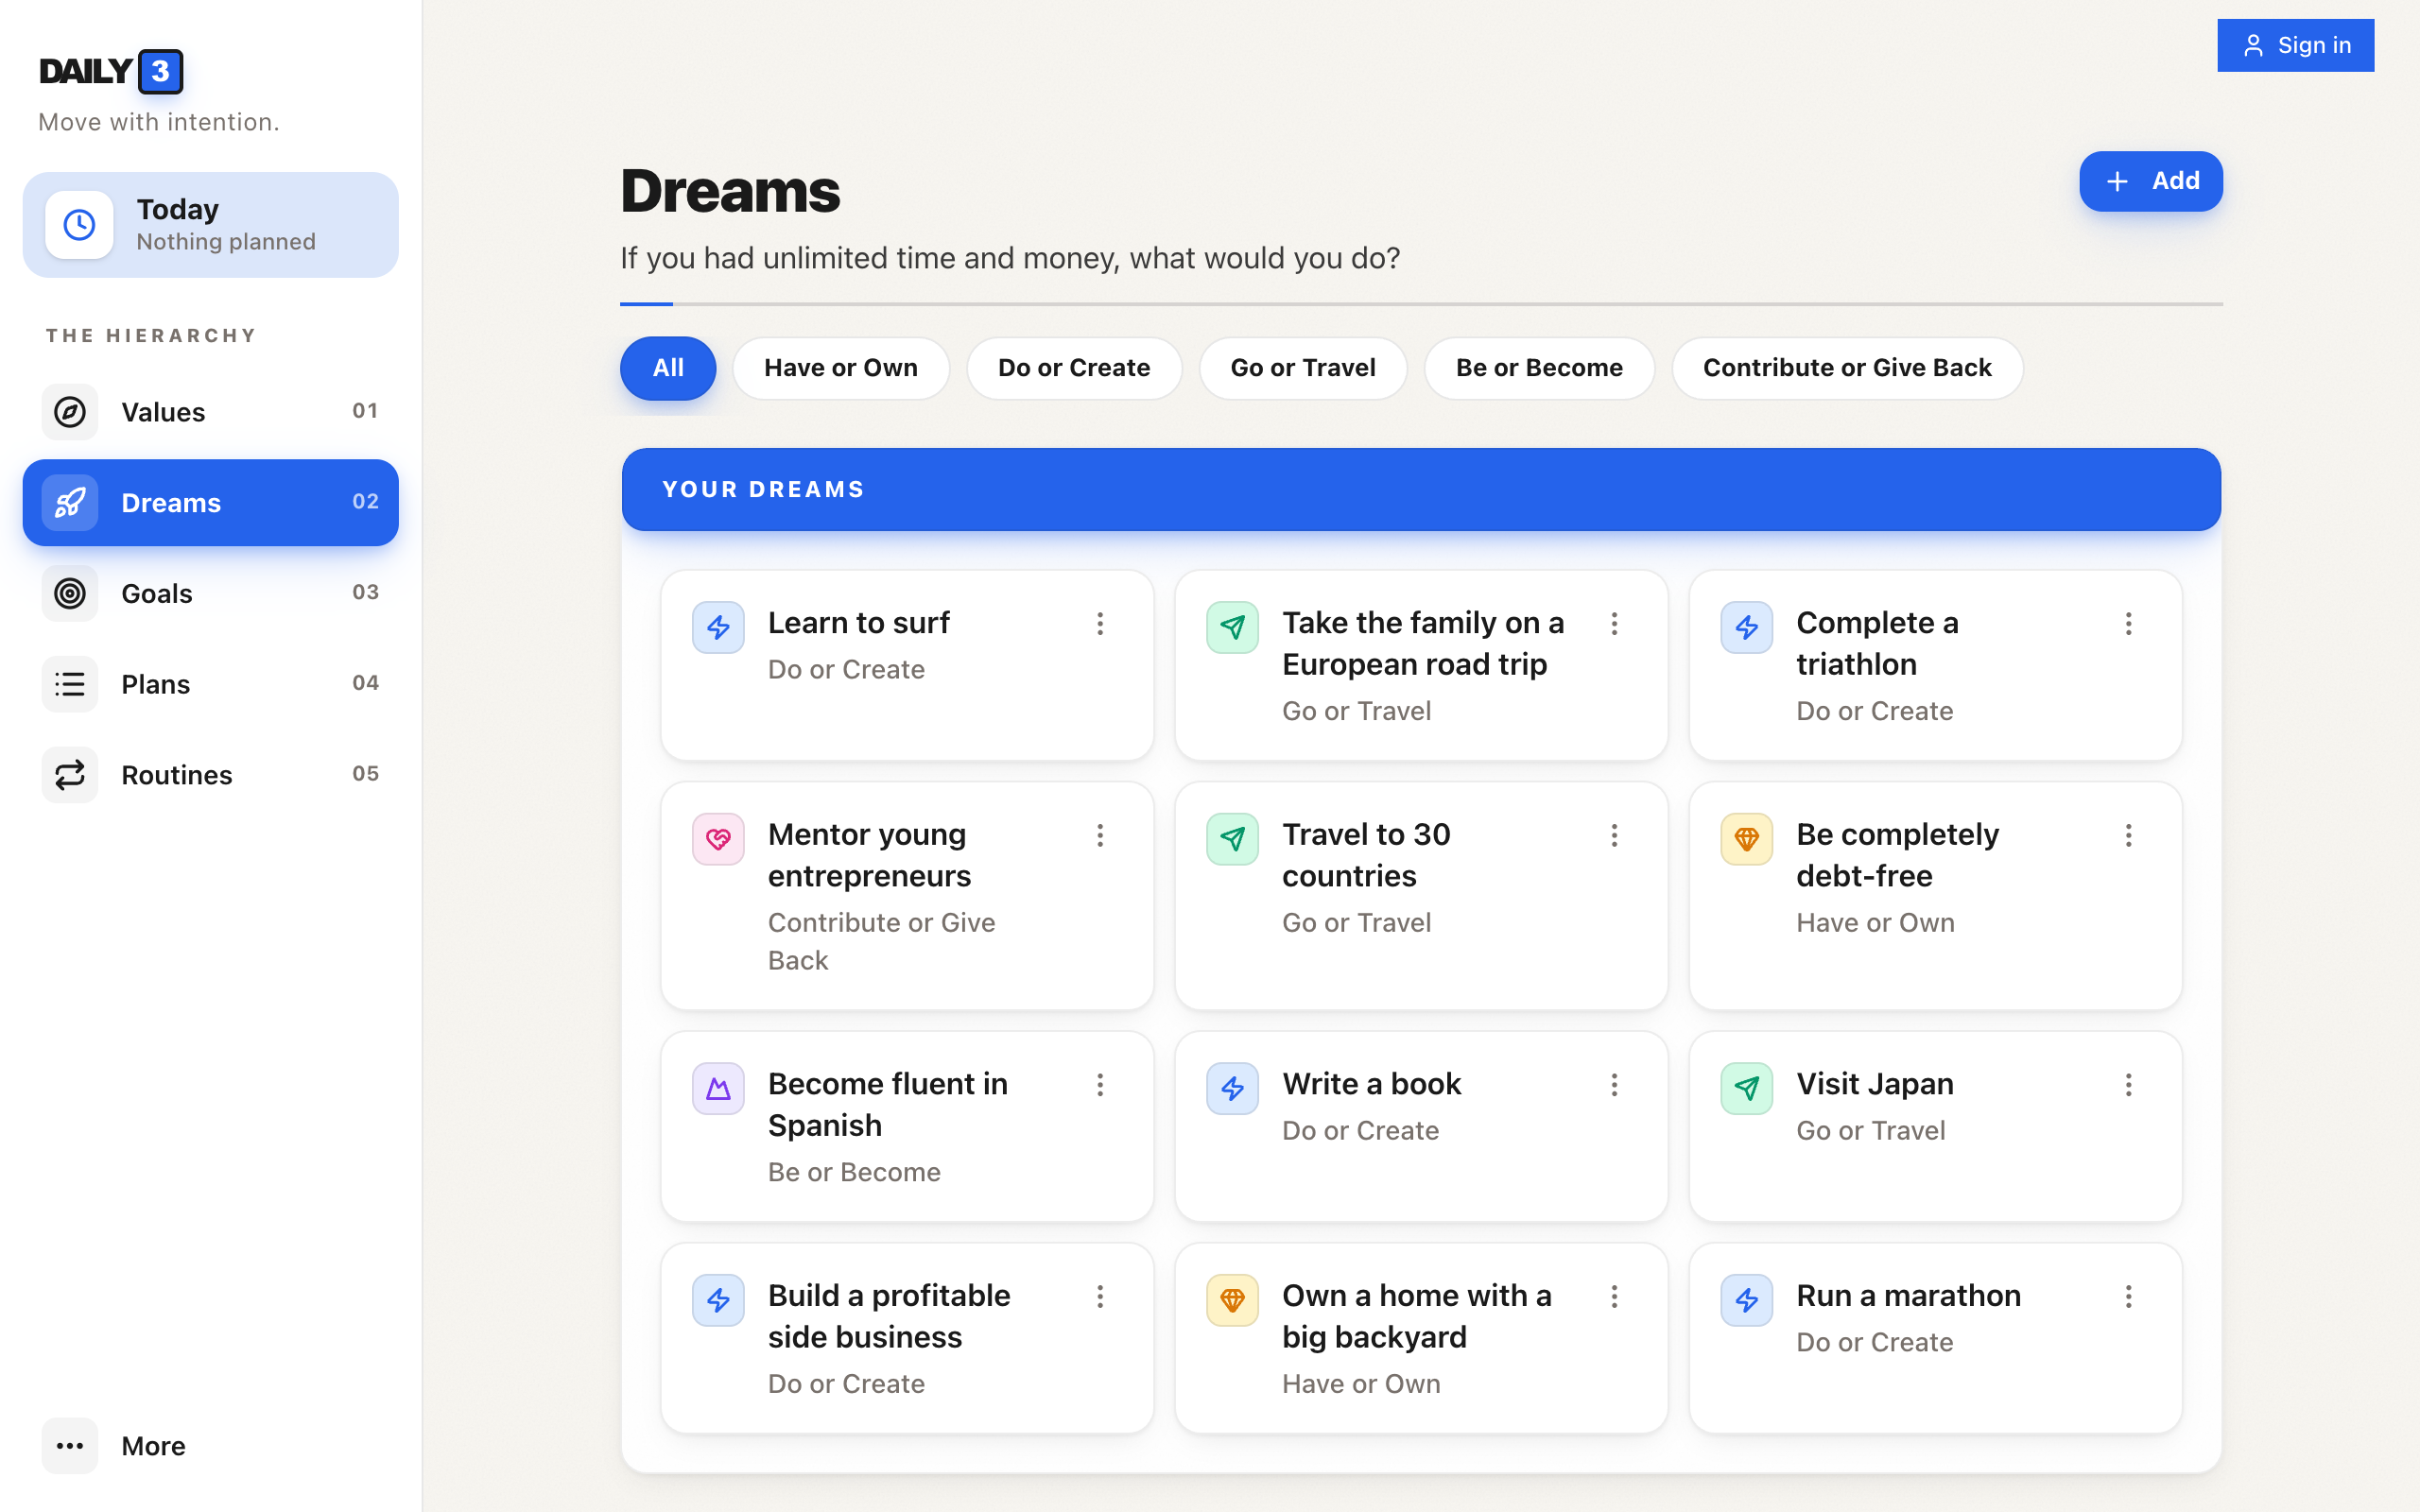Click gem icon on Own a home card
The width and height of the screenshot is (2420, 1512).
[1232, 1300]
